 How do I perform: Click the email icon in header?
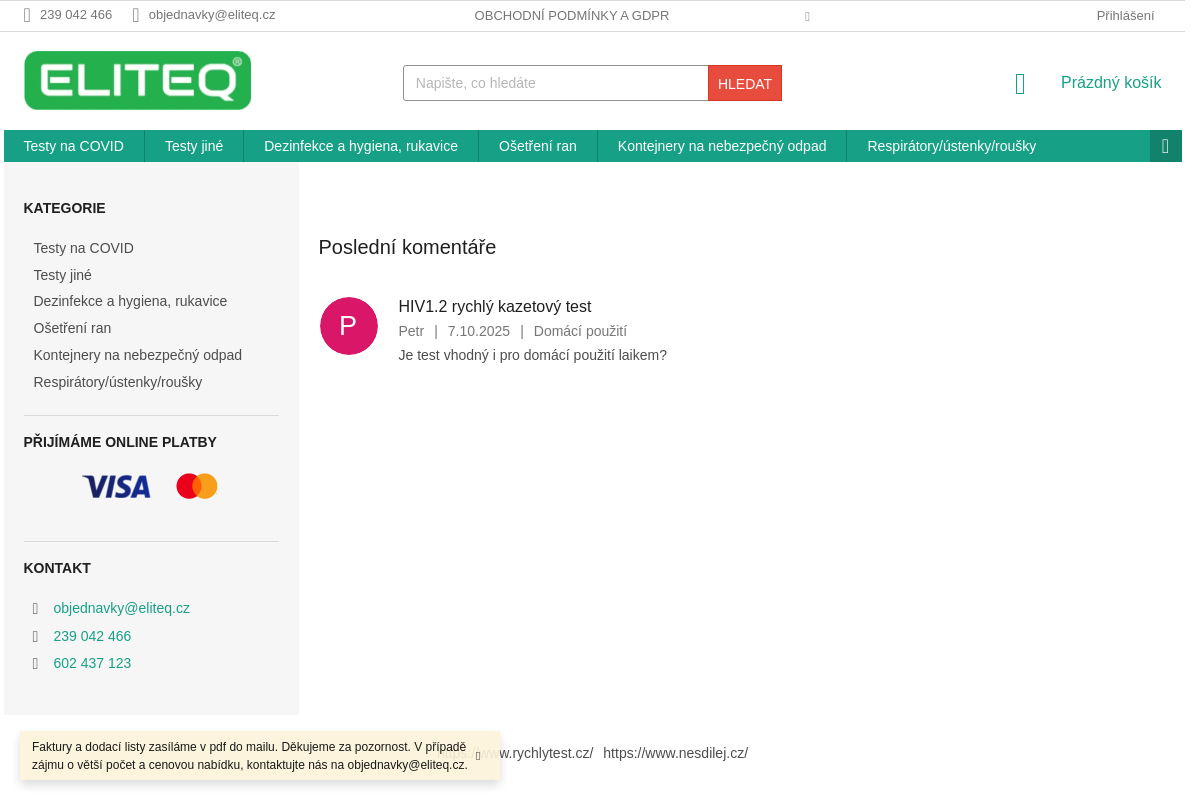click(x=136, y=15)
